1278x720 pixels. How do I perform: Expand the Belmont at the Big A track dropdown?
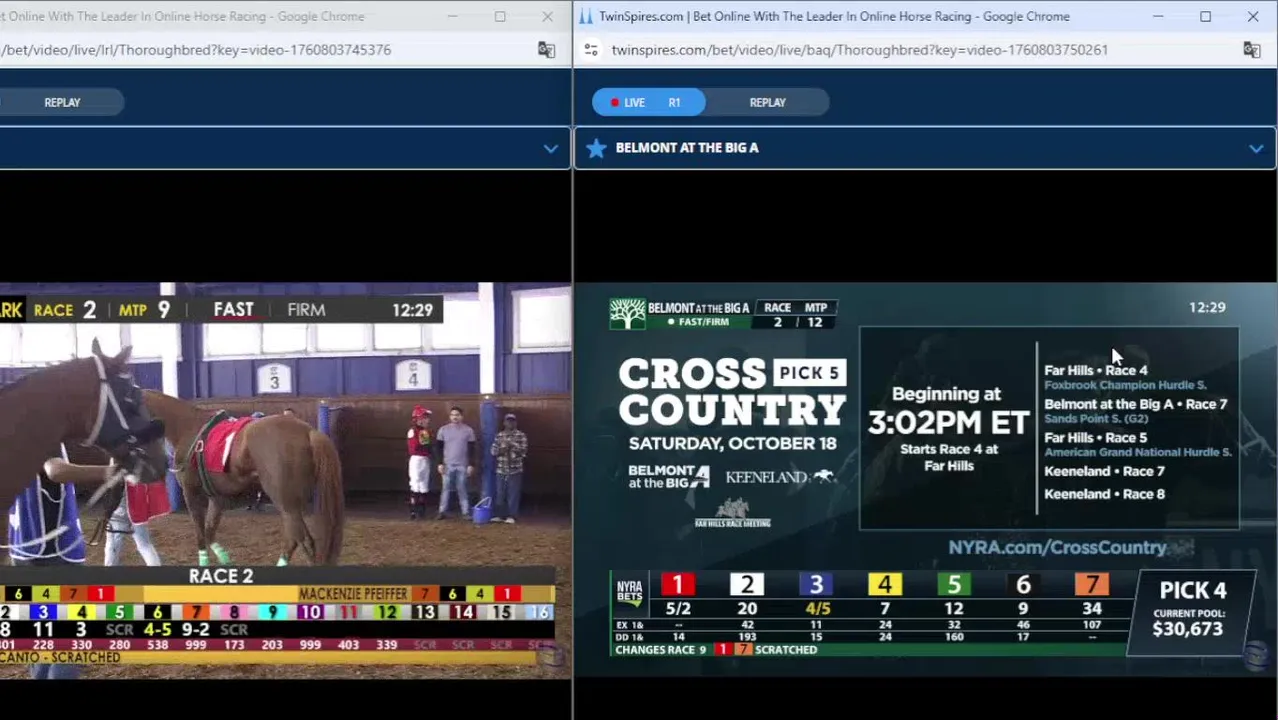tap(1256, 148)
